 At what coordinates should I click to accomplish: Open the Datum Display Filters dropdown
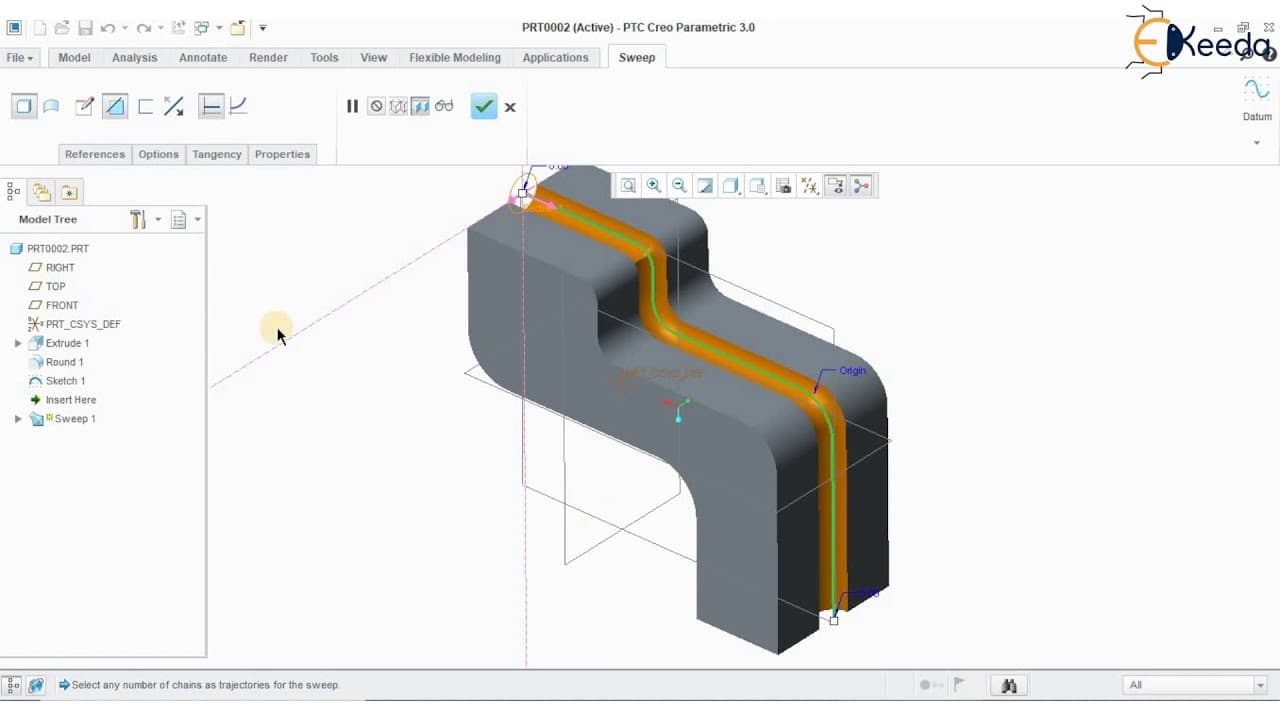point(810,185)
